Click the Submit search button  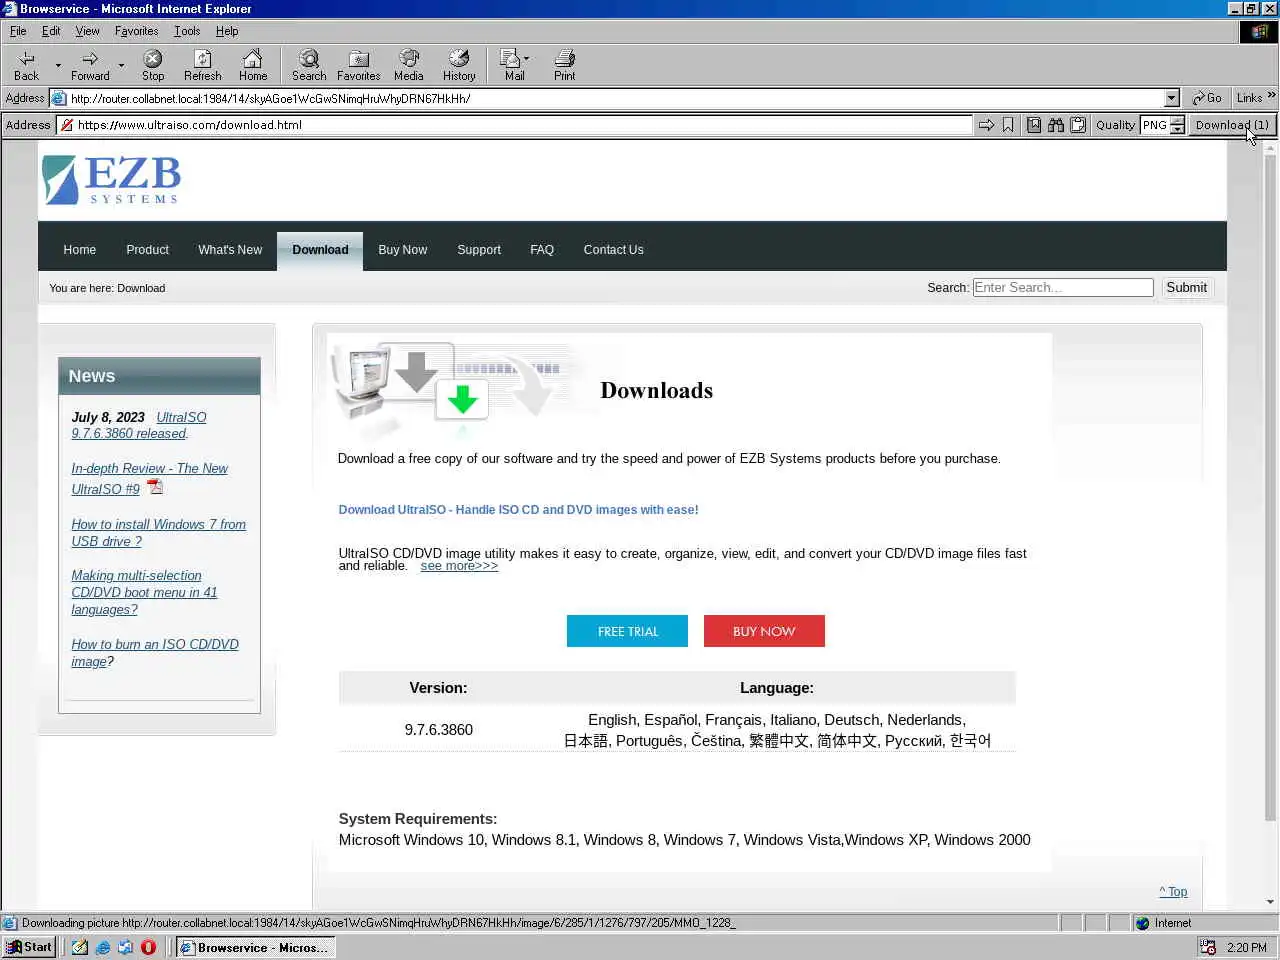point(1186,288)
